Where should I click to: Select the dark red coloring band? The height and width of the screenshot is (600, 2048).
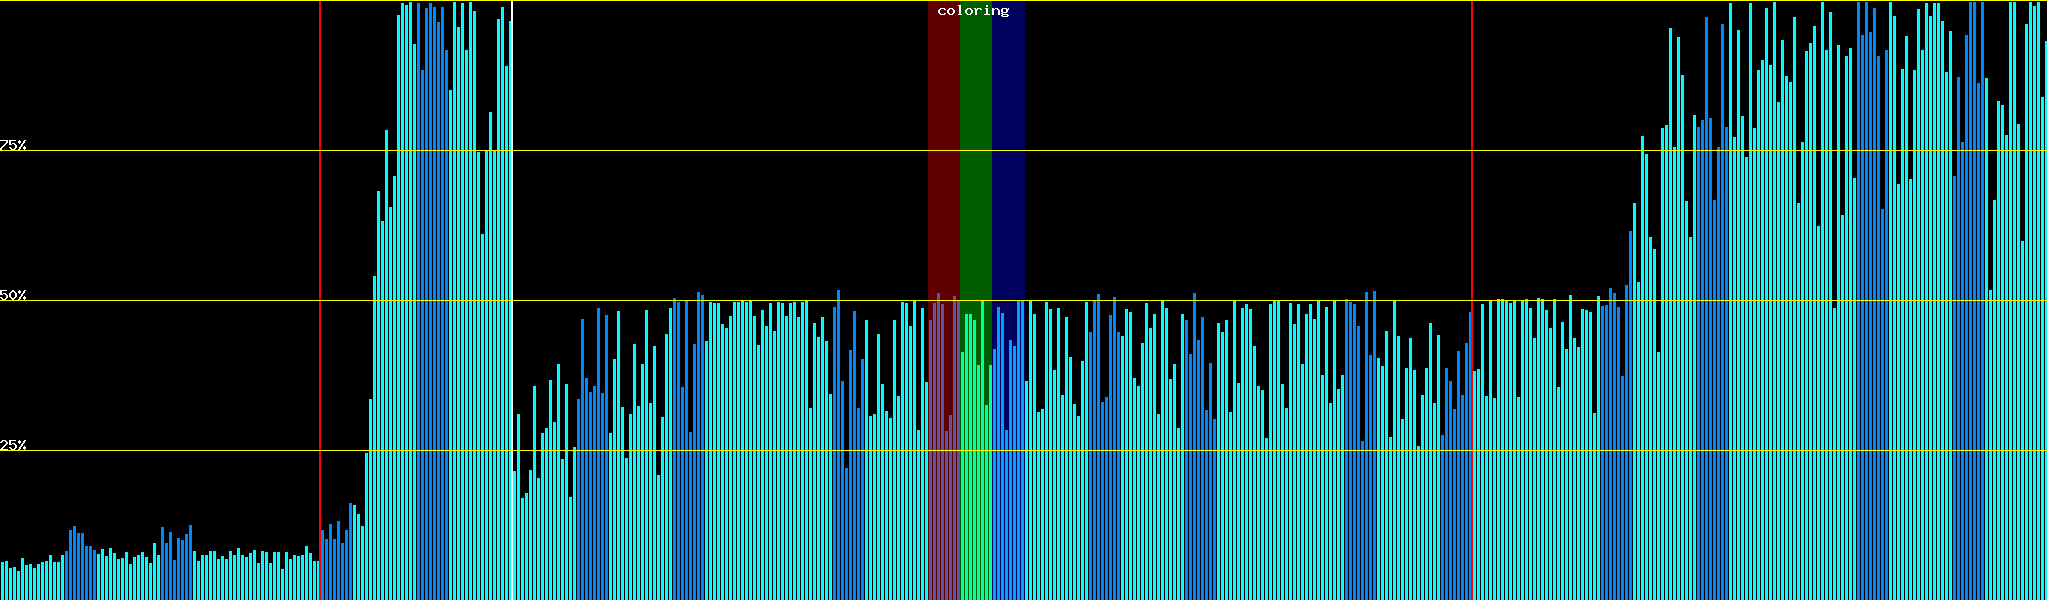pyautogui.click(x=943, y=150)
